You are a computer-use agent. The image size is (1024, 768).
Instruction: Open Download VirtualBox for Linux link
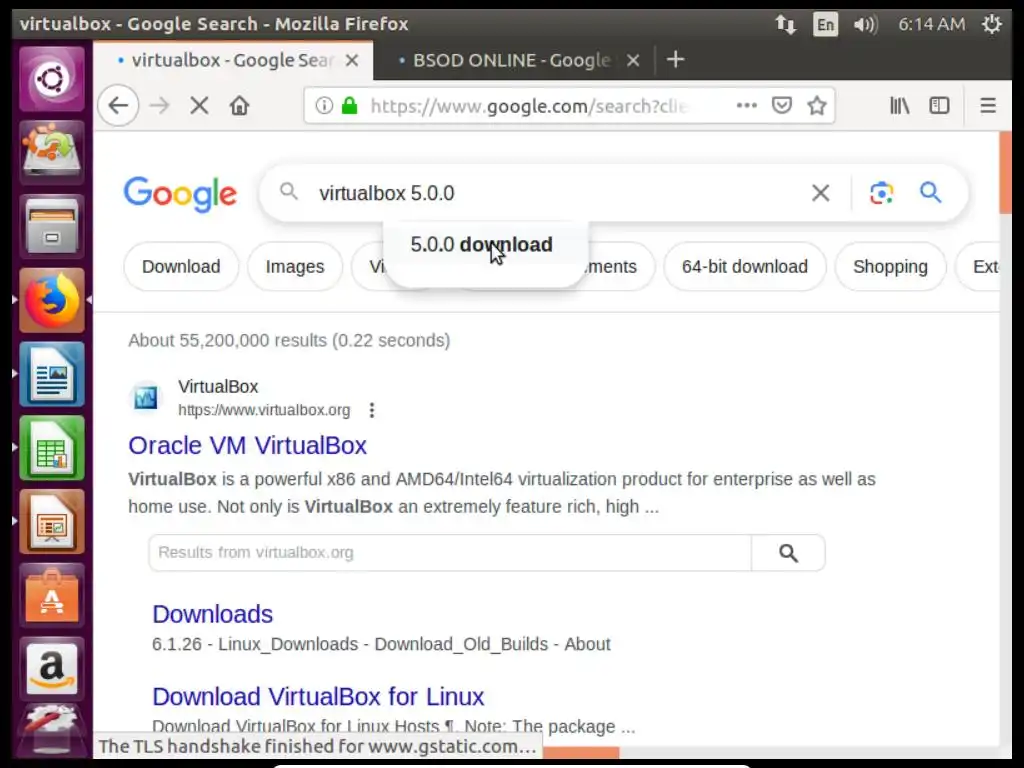318,697
